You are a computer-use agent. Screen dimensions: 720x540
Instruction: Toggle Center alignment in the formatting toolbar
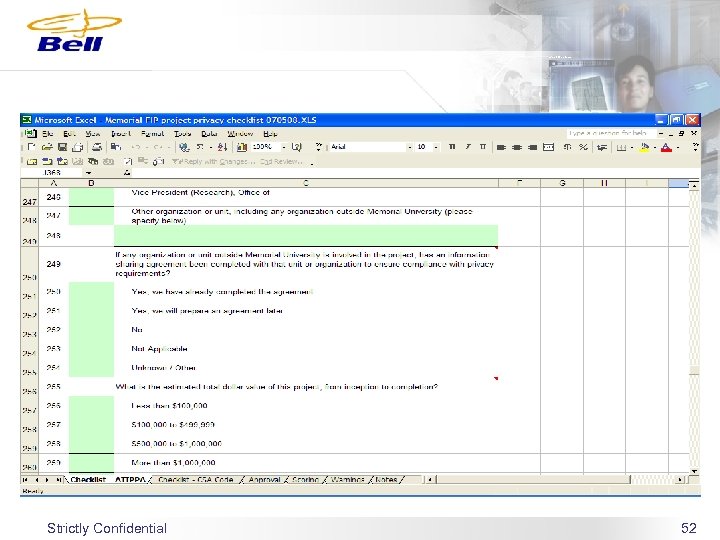(517, 147)
